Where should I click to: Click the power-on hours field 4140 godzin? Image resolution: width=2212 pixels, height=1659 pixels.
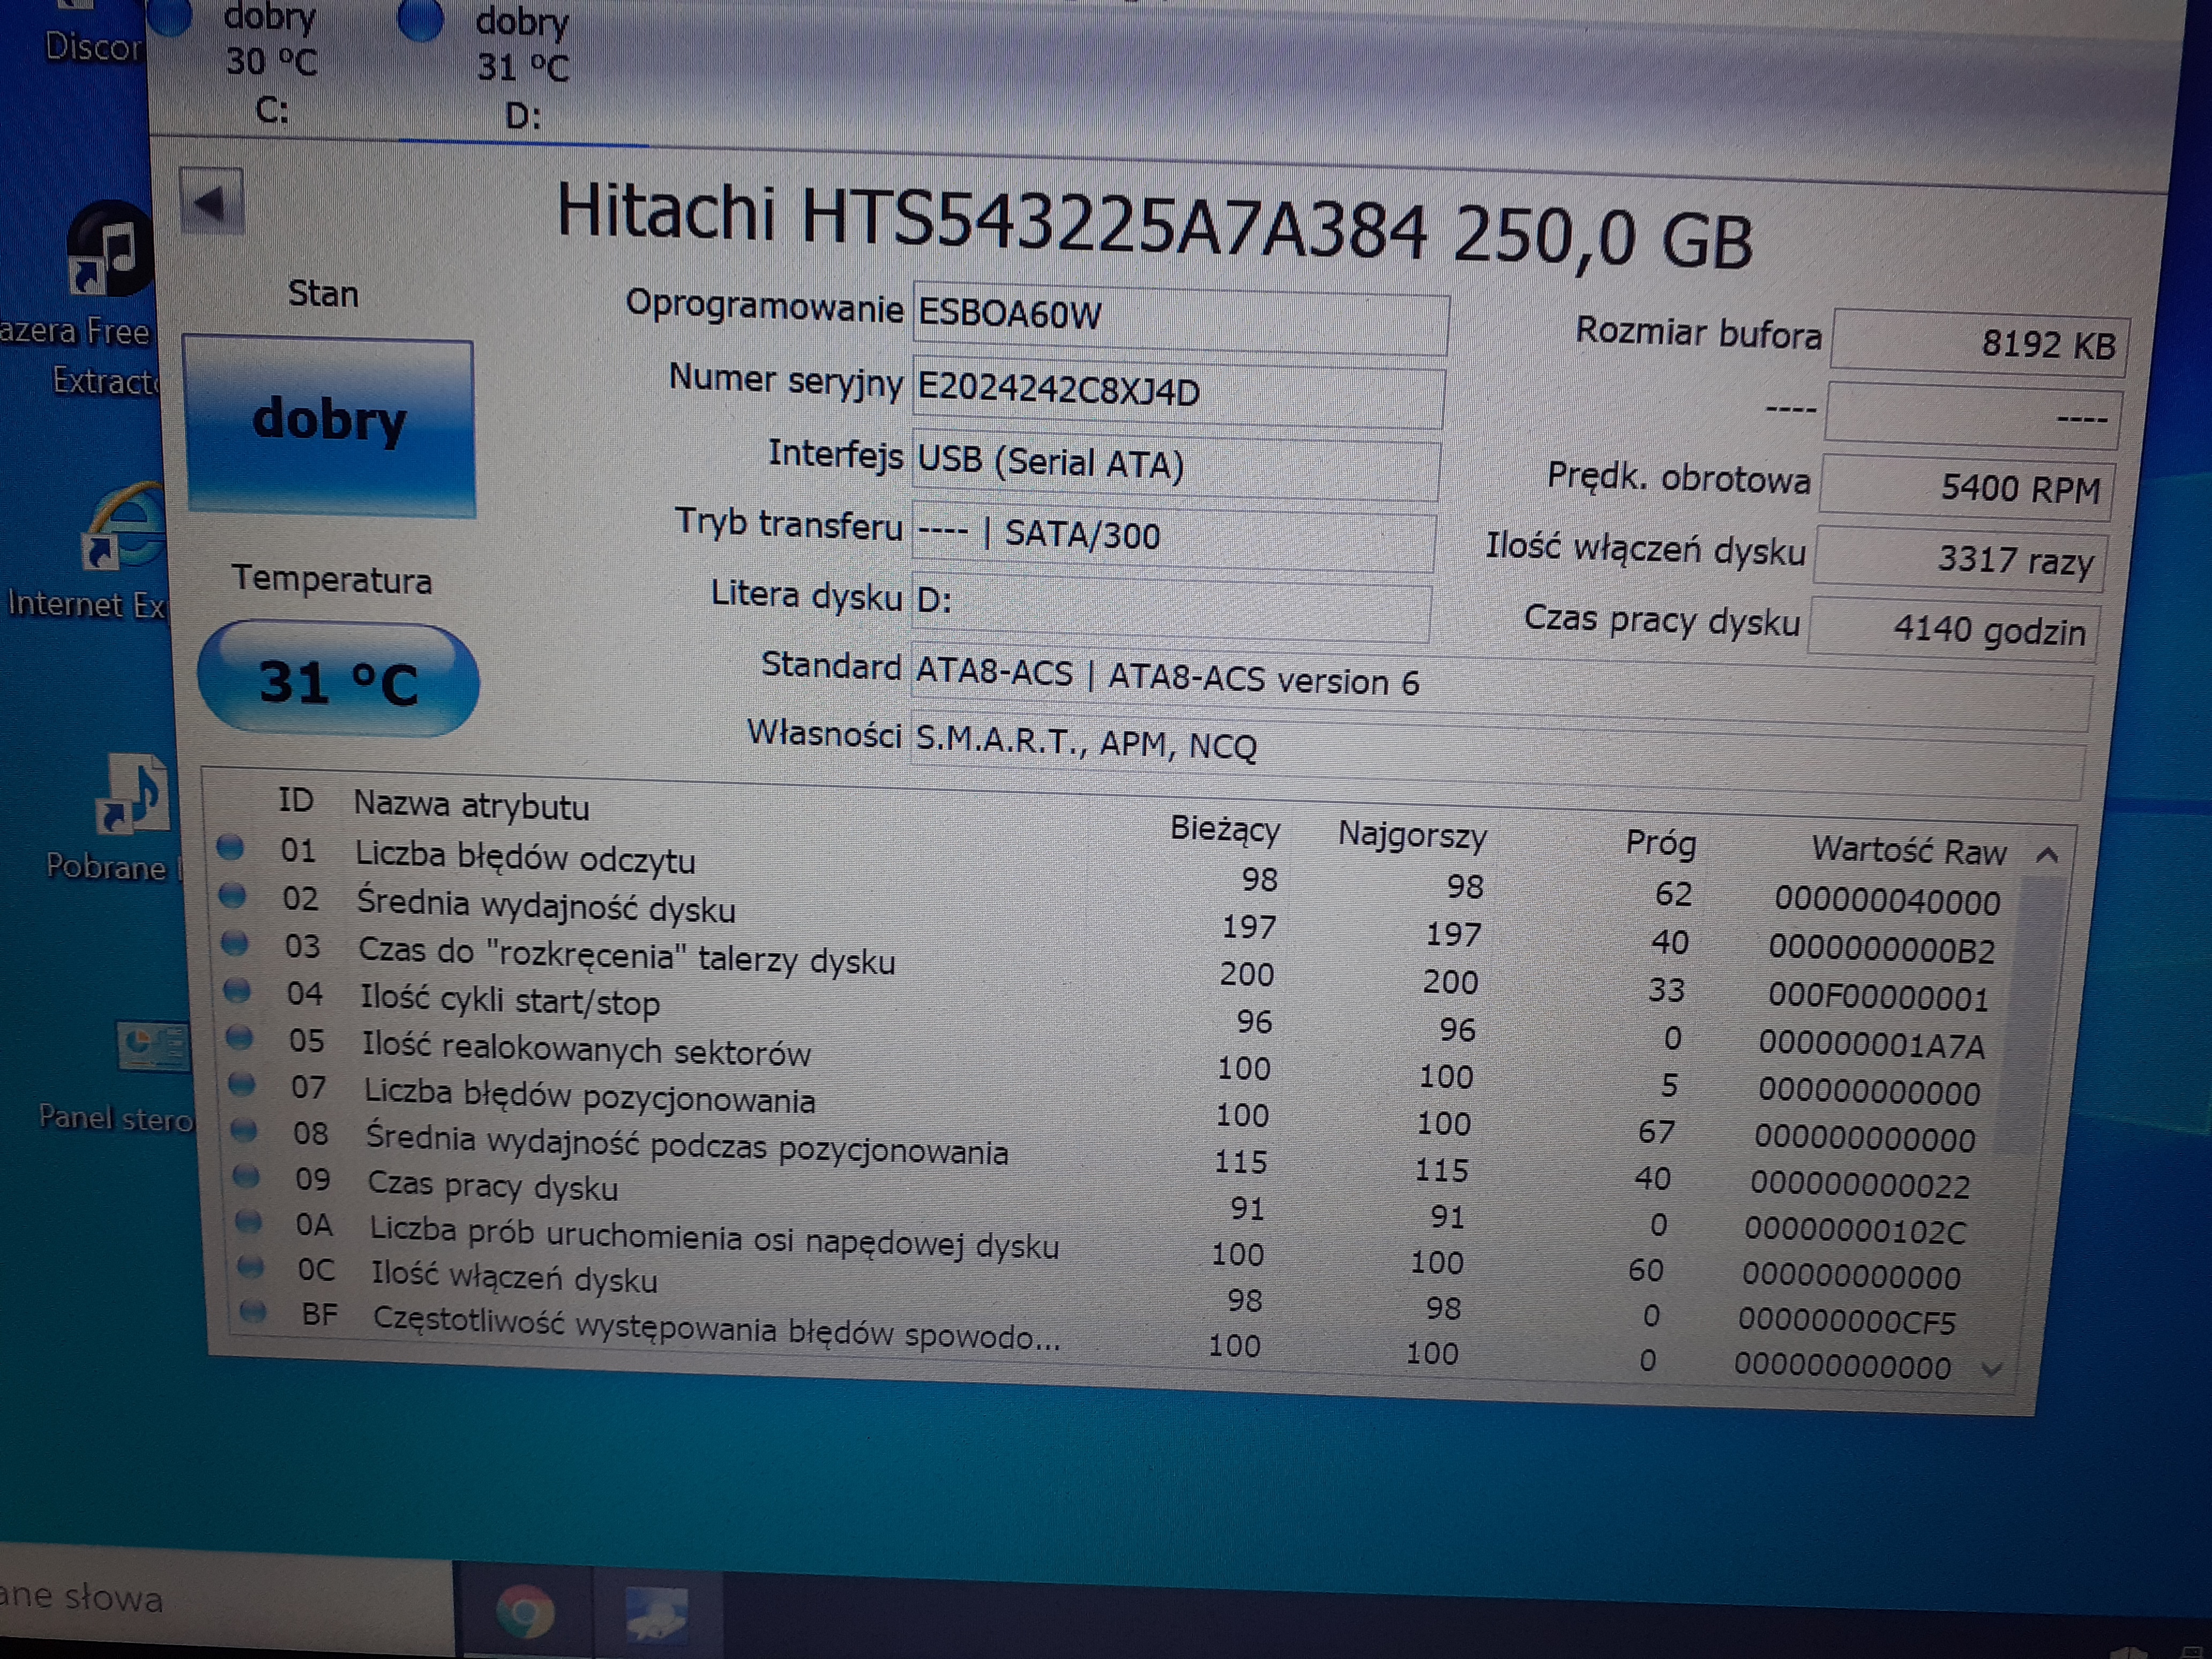point(1955,629)
